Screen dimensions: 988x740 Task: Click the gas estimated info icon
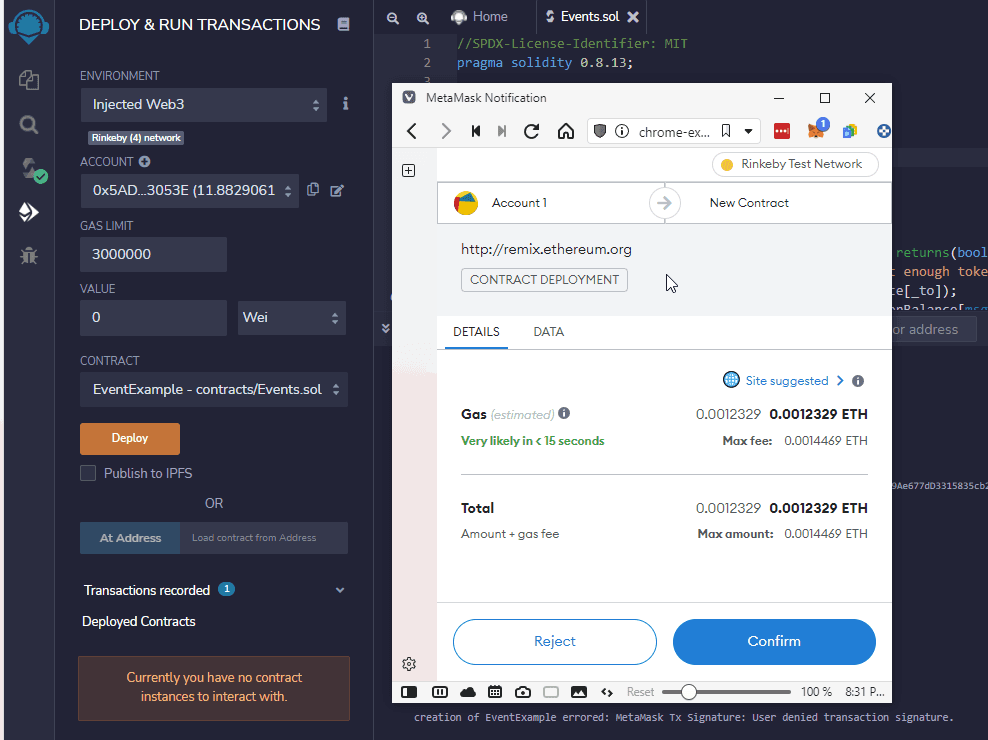tap(564, 413)
